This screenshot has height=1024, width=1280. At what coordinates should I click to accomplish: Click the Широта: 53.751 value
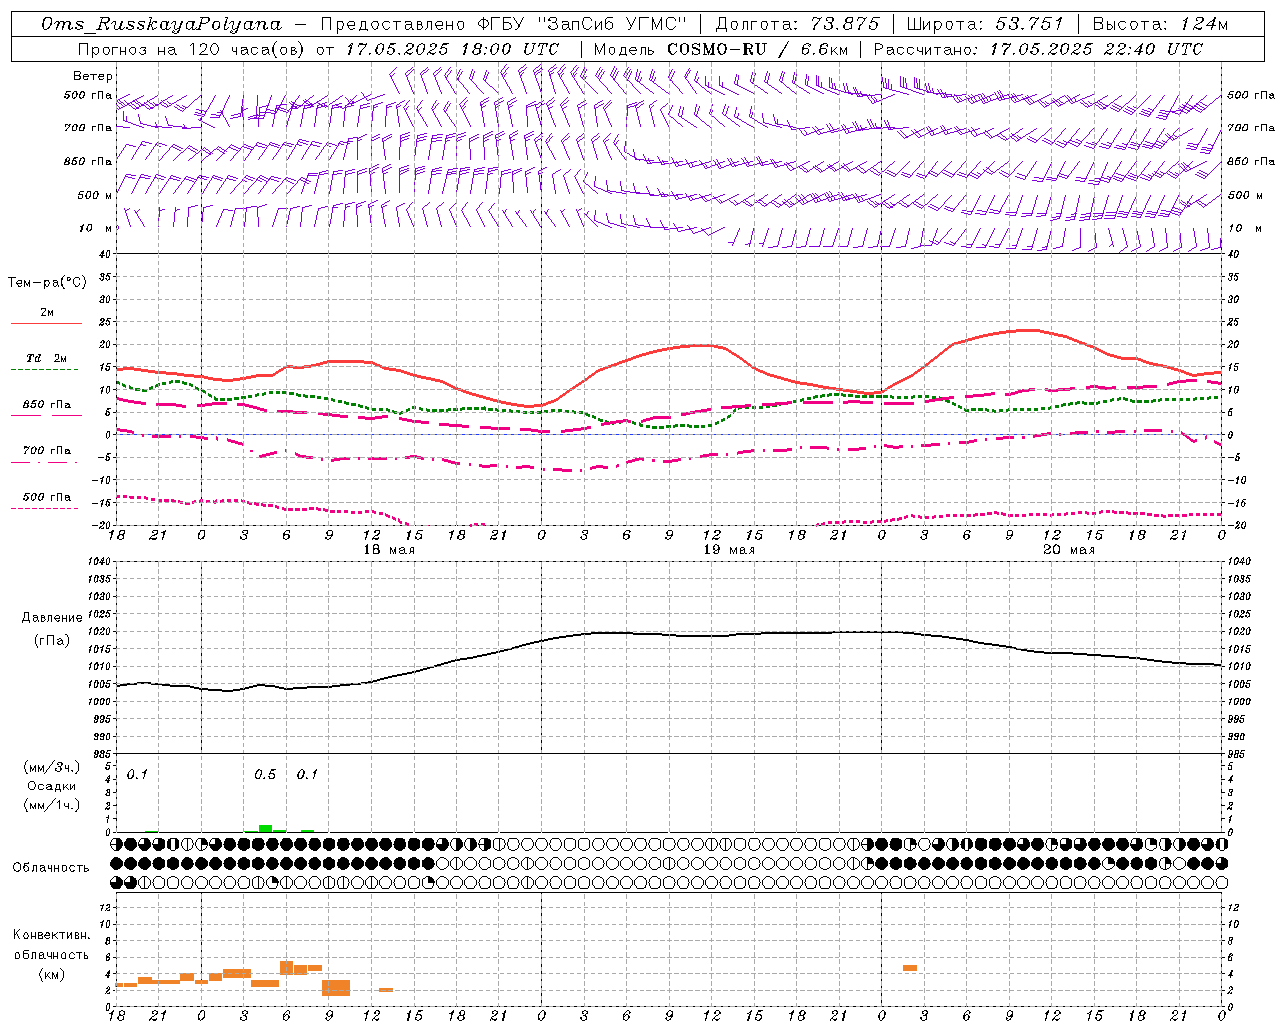986,24
